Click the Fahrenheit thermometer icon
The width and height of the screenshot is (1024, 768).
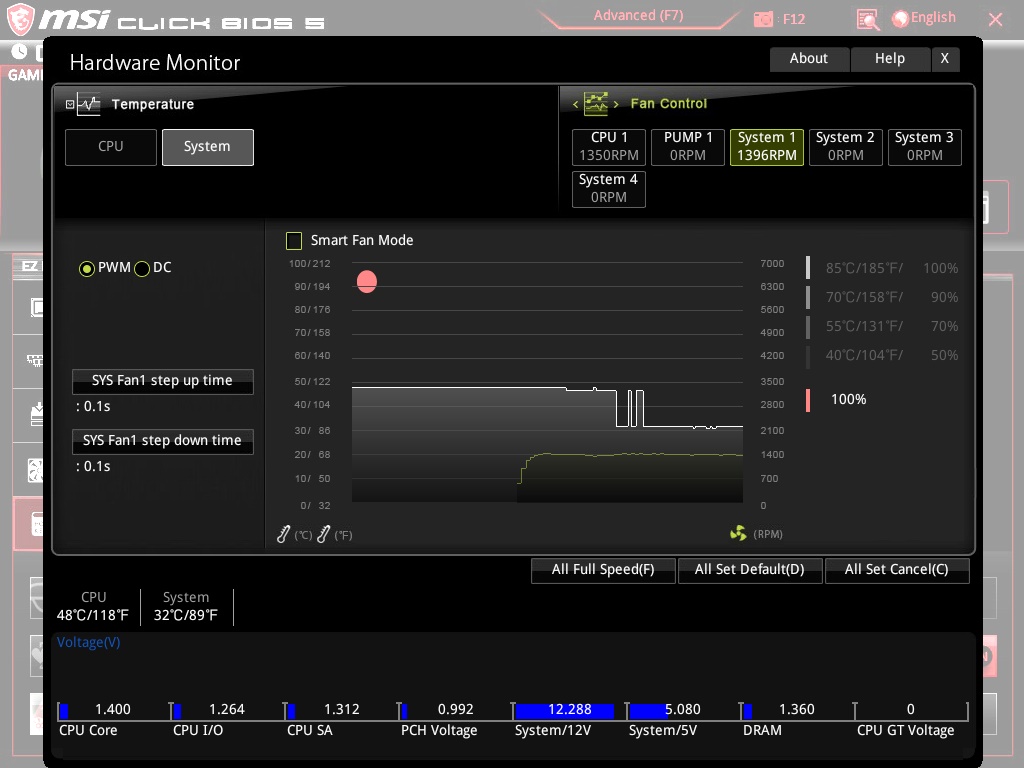[x=323, y=535]
